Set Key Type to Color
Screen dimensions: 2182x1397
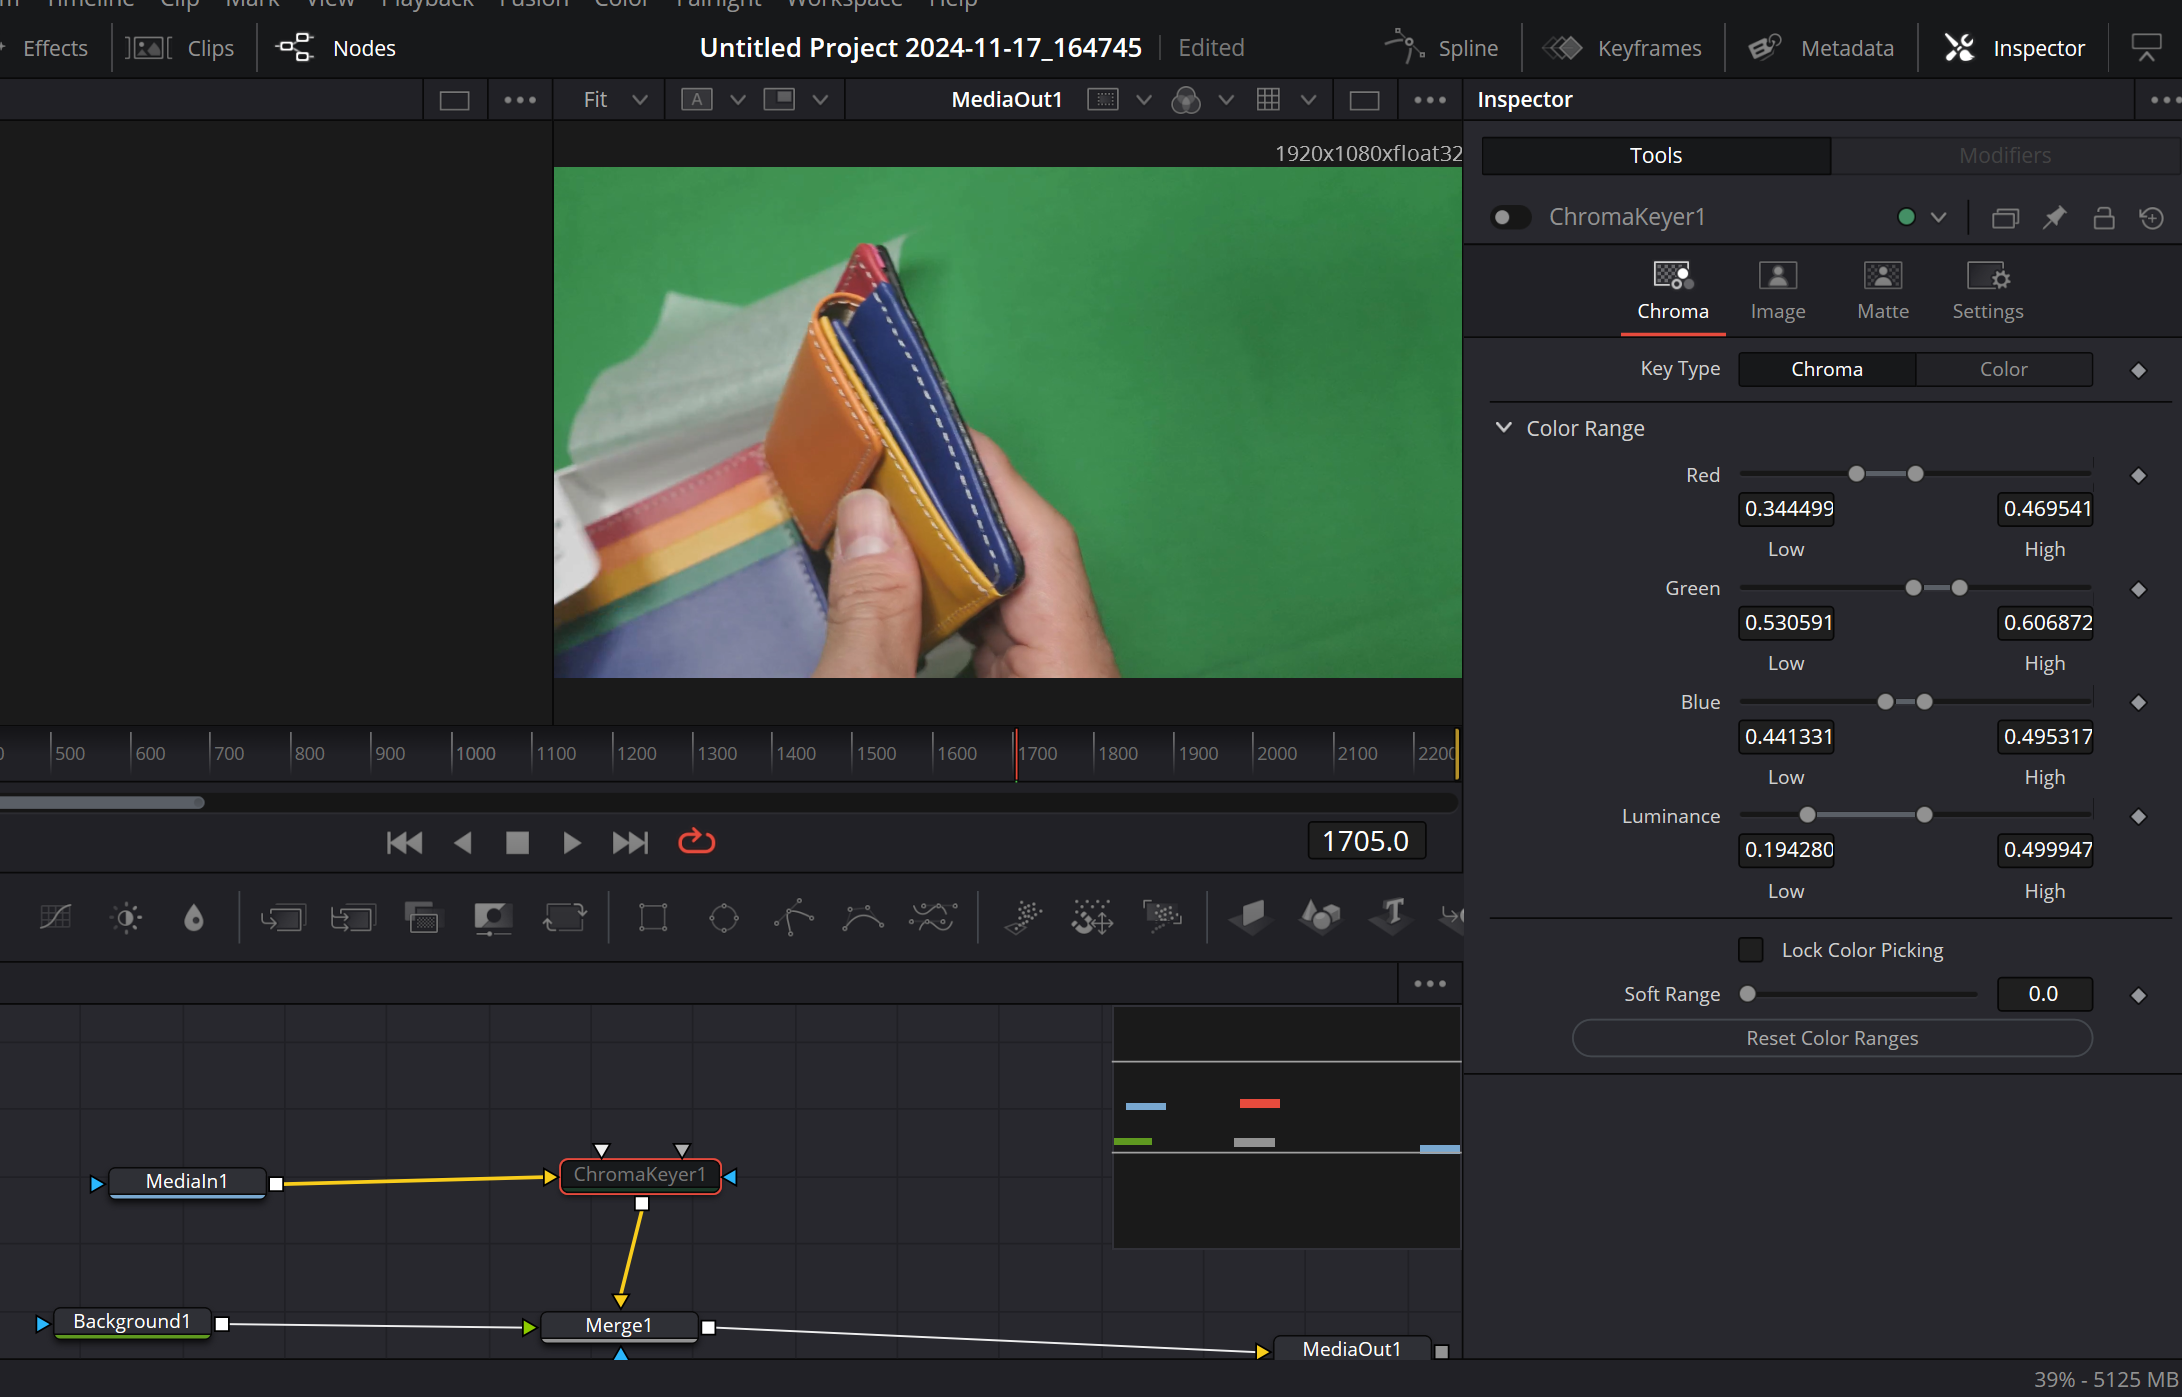(x=2003, y=369)
